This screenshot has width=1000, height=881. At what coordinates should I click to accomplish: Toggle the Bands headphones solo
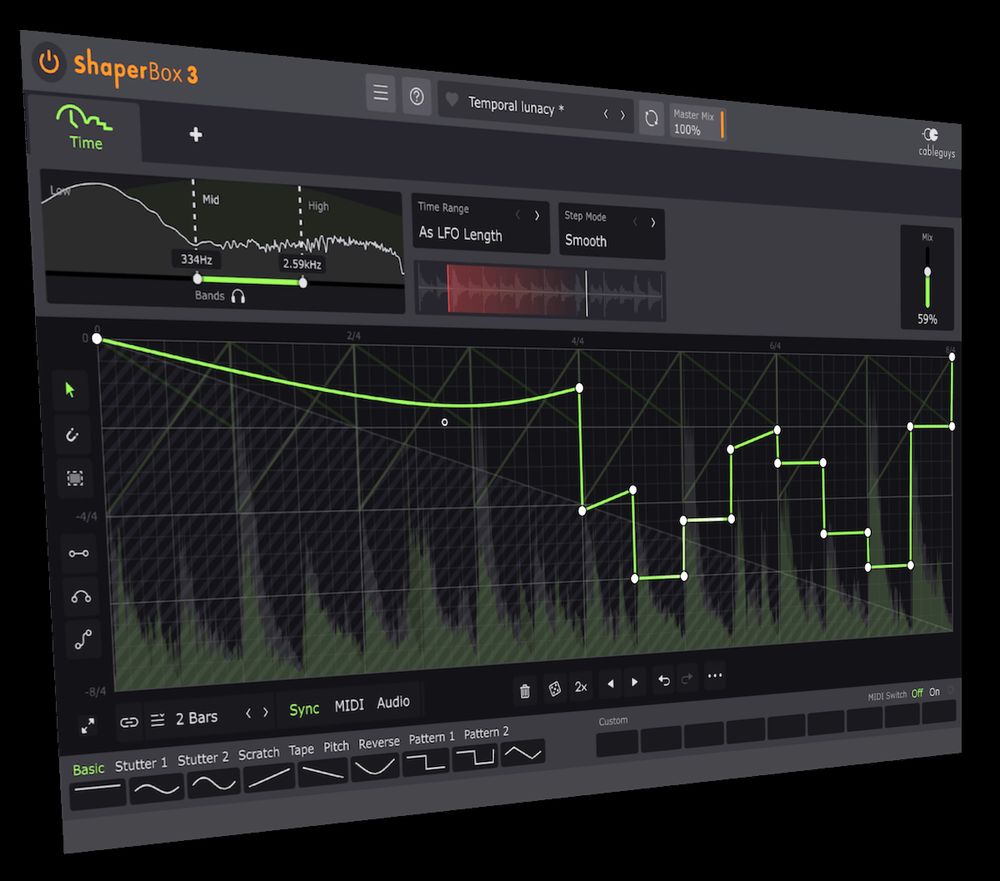(238, 296)
